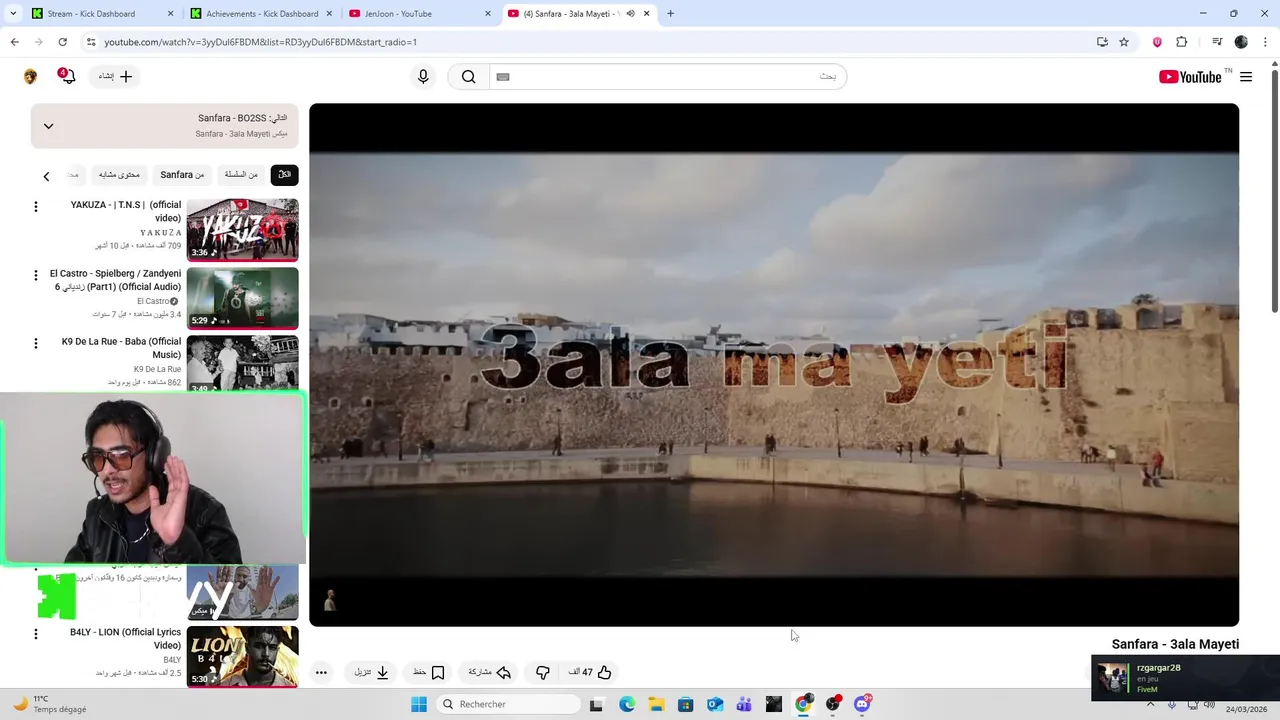
Task: Open YouTube notifications bell
Action: pos(67,76)
